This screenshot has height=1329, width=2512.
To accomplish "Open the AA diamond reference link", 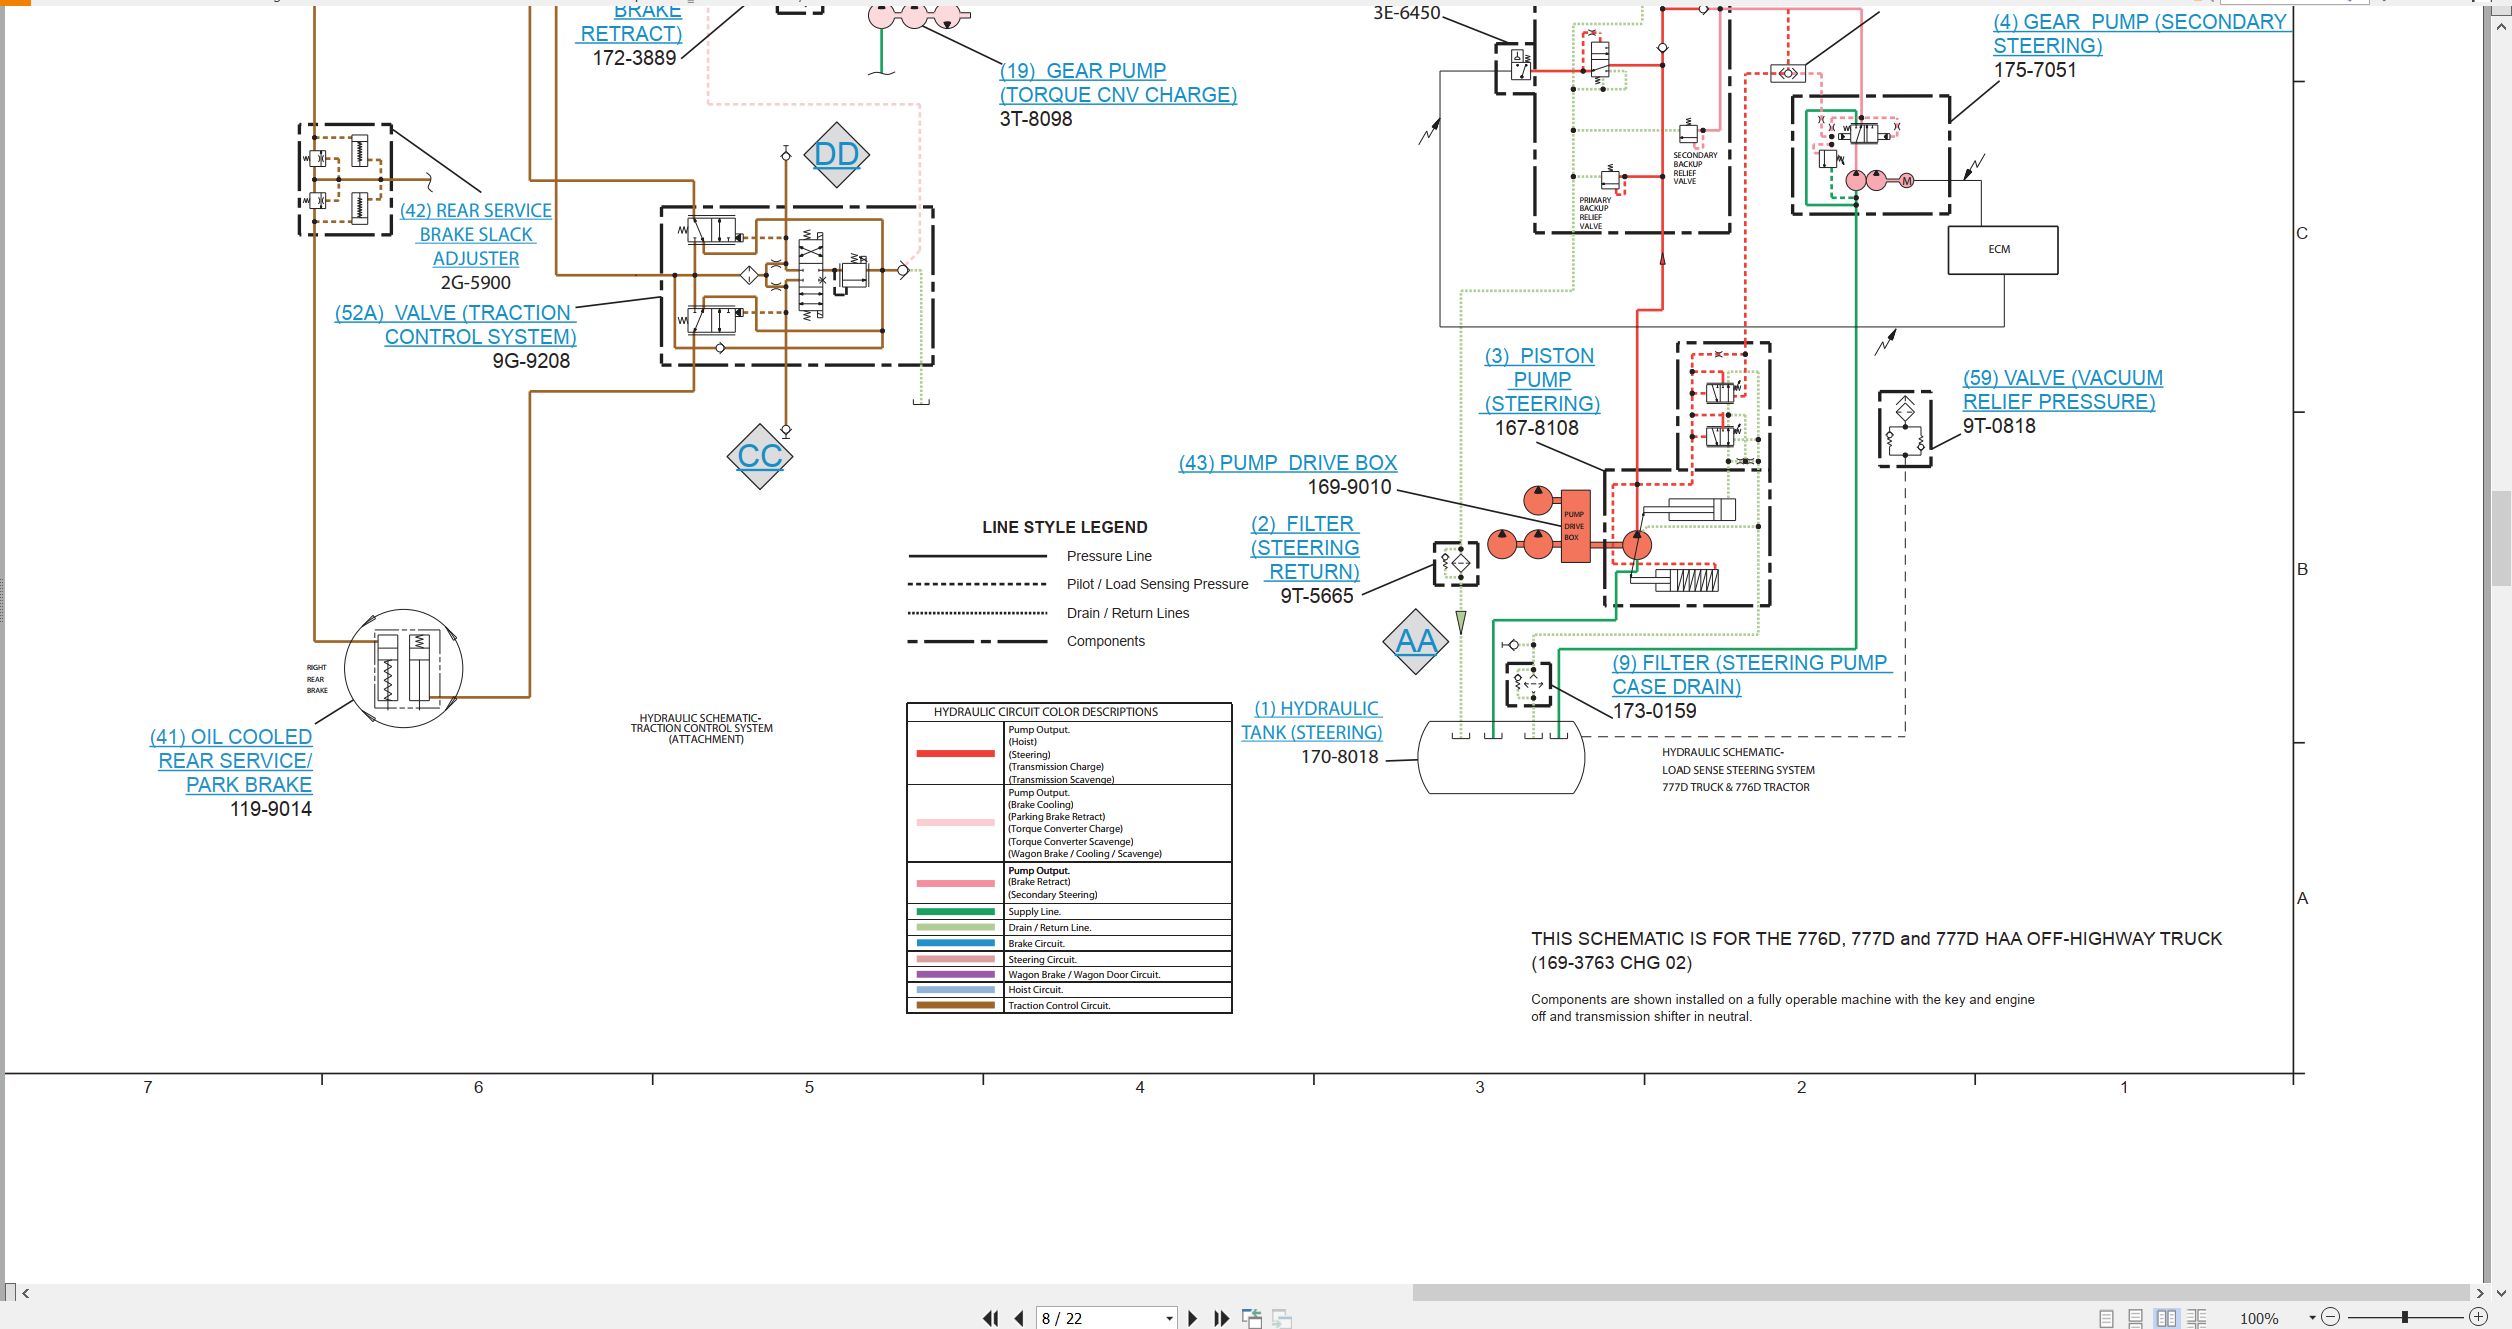I will 1416,641.
